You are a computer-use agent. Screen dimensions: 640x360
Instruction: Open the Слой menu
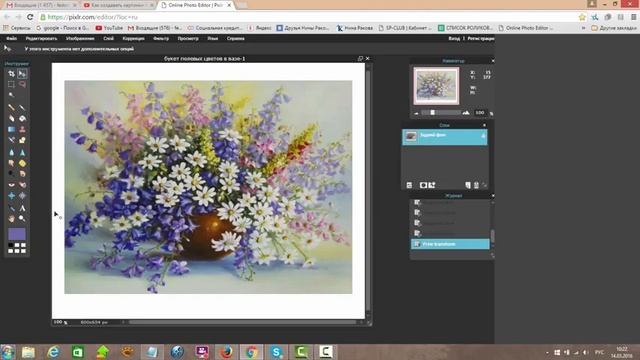pyautogui.click(x=109, y=38)
